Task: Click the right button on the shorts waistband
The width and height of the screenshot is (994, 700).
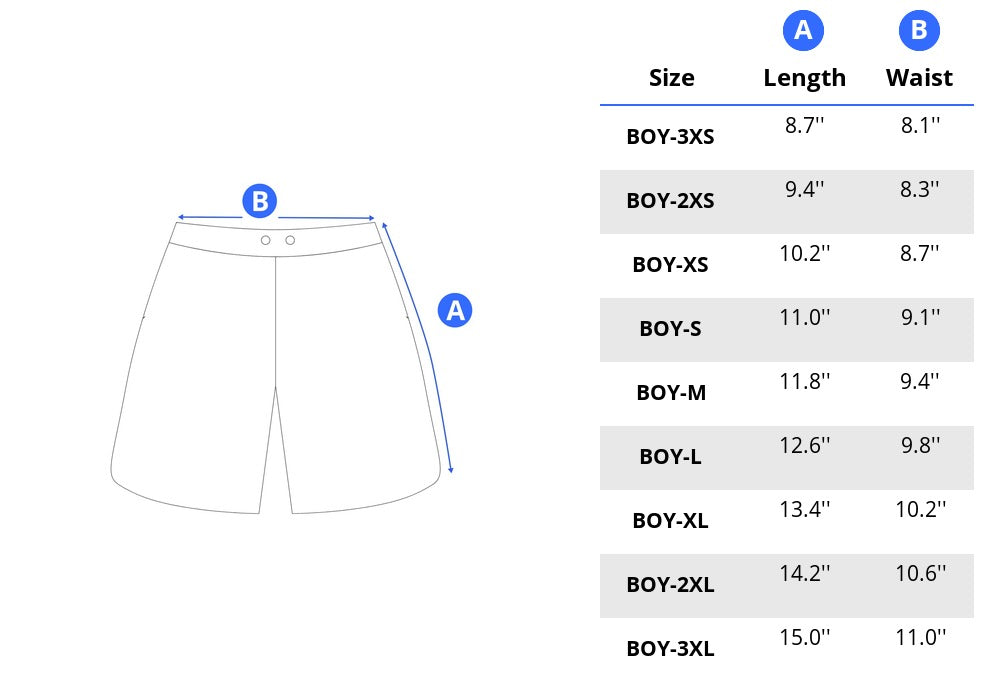Action: click(290, 240)
